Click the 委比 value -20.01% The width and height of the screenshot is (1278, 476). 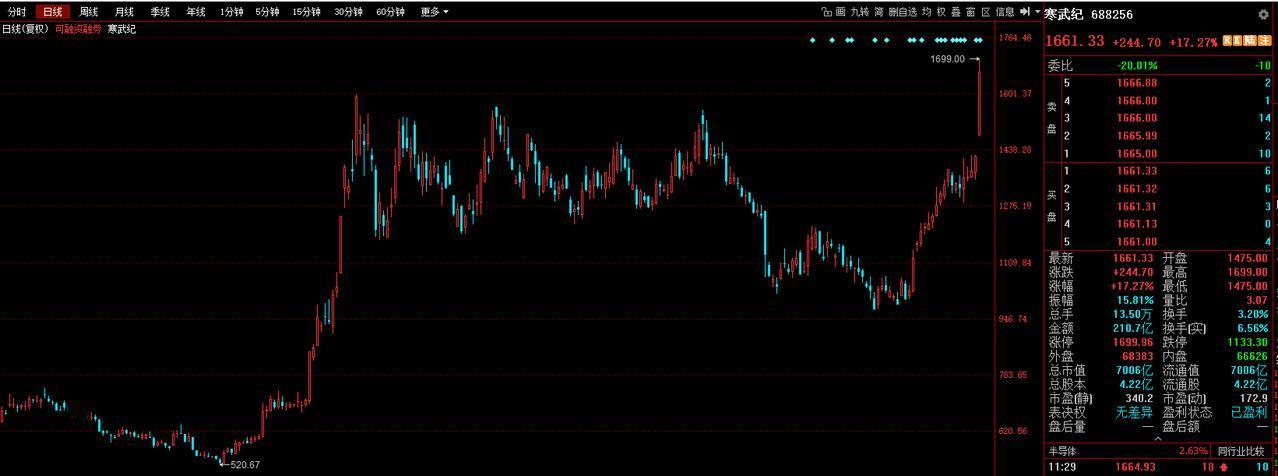click(1136, 65)
